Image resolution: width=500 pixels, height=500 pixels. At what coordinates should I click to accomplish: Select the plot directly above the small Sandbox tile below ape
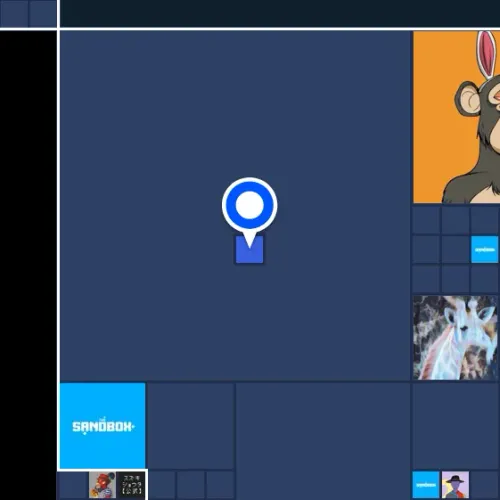pyautogui.click(x=485, y=220)
